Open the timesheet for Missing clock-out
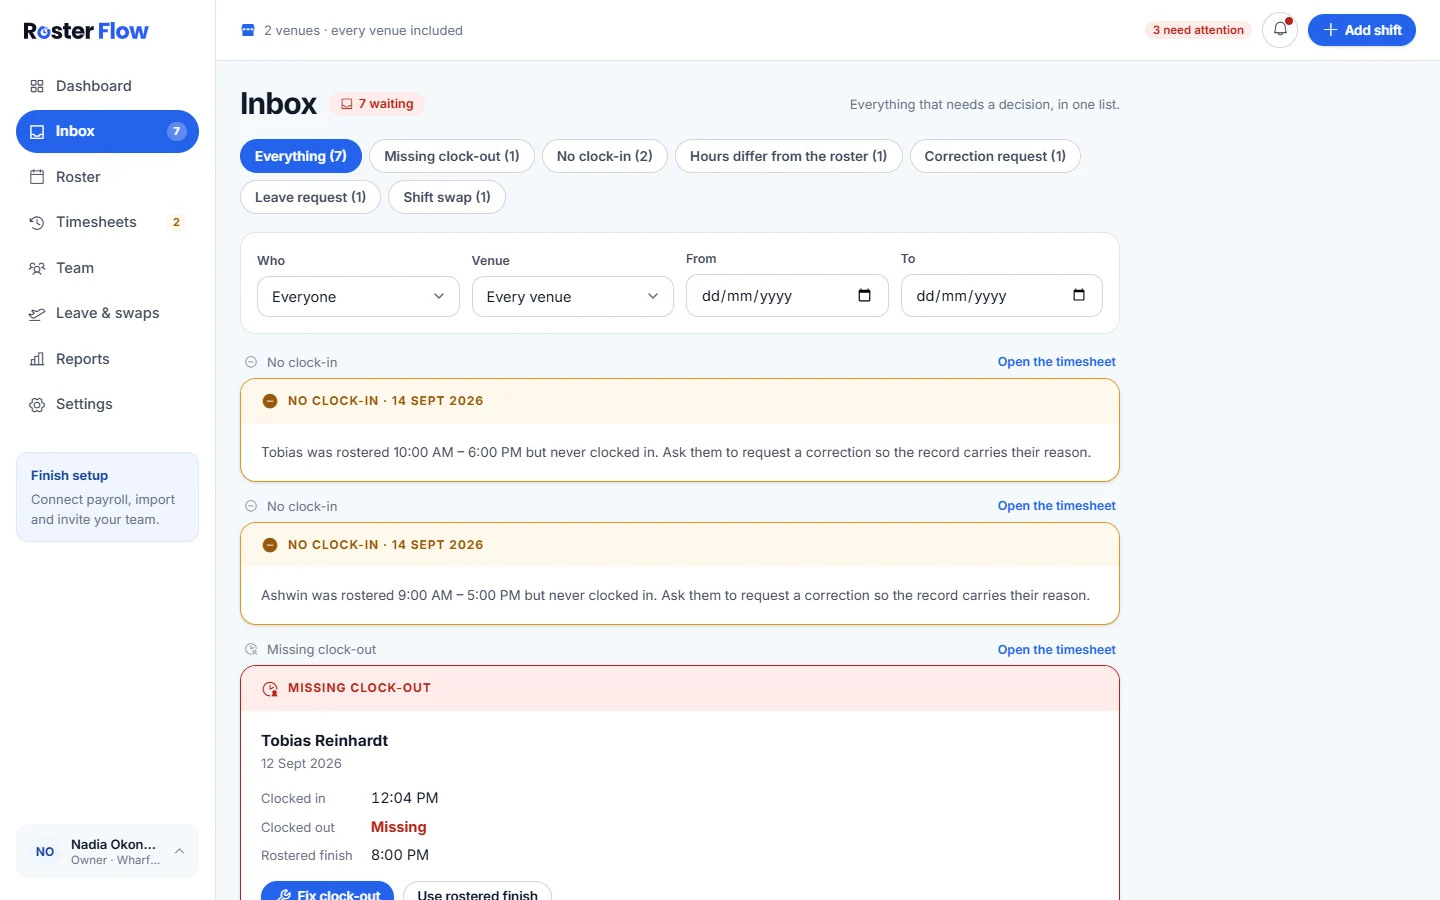Screen dimensions: 1440x900 (x=1056, y=650)
